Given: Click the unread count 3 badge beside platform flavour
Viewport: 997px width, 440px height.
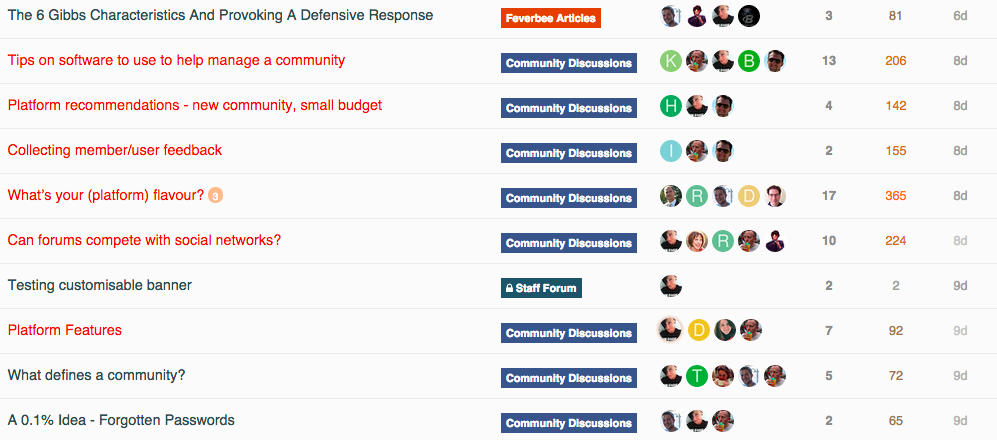Looking at the screenshot, I should [216, 196].
